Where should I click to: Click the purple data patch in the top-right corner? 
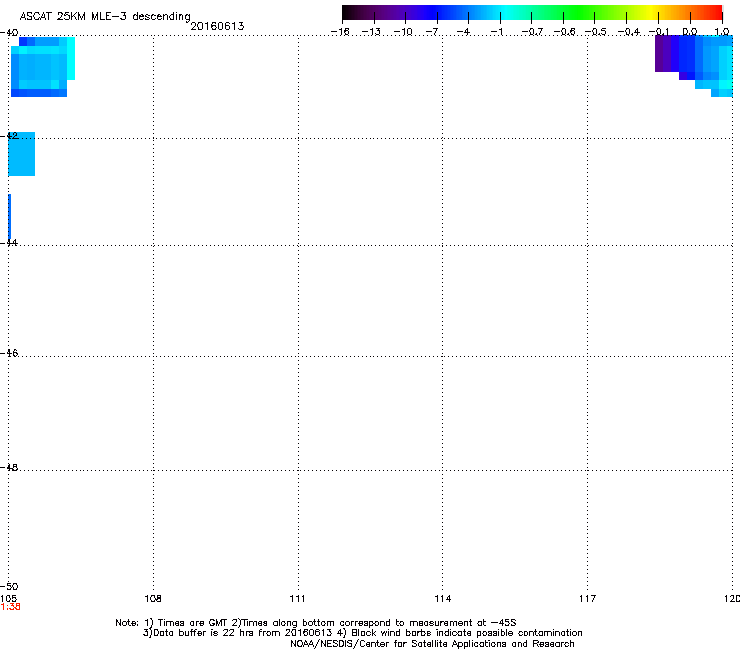(x=666, y=53)
